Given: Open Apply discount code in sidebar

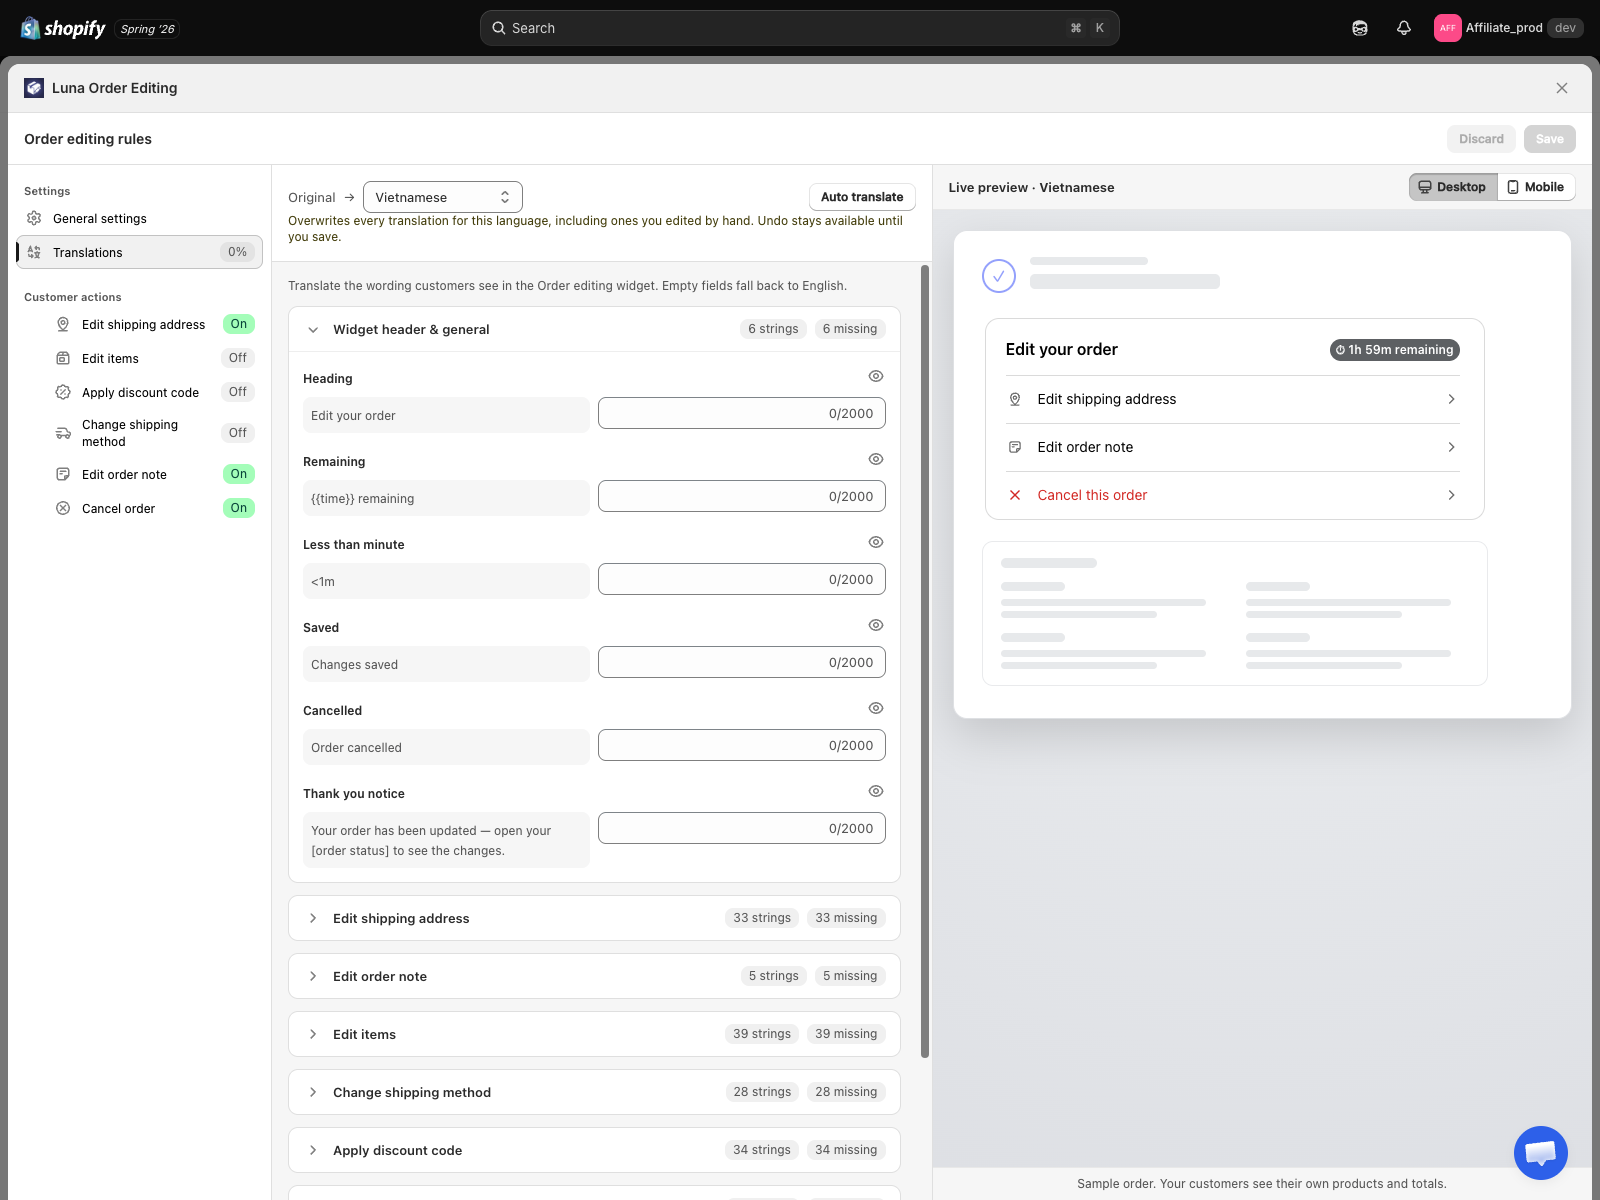Looking at the screenshot, I should point(140,392).
